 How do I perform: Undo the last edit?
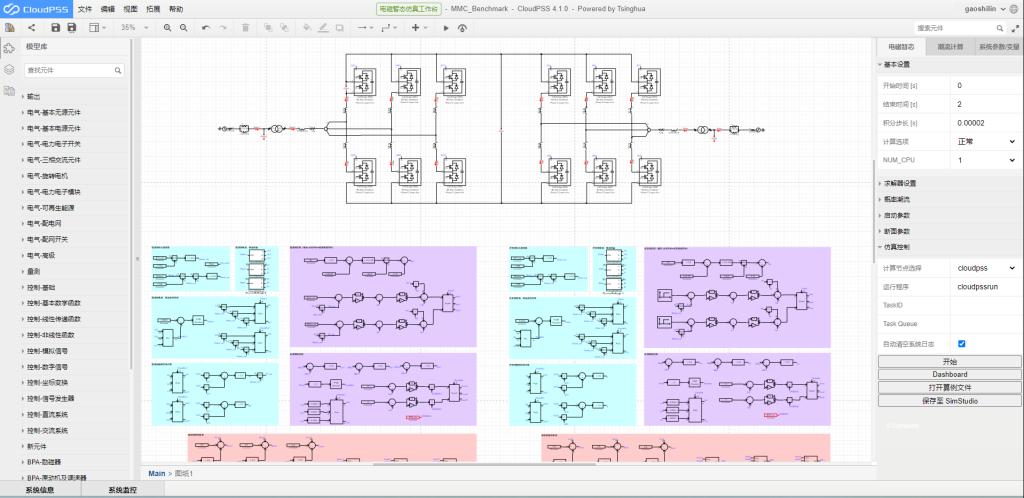tap(205, 28)
